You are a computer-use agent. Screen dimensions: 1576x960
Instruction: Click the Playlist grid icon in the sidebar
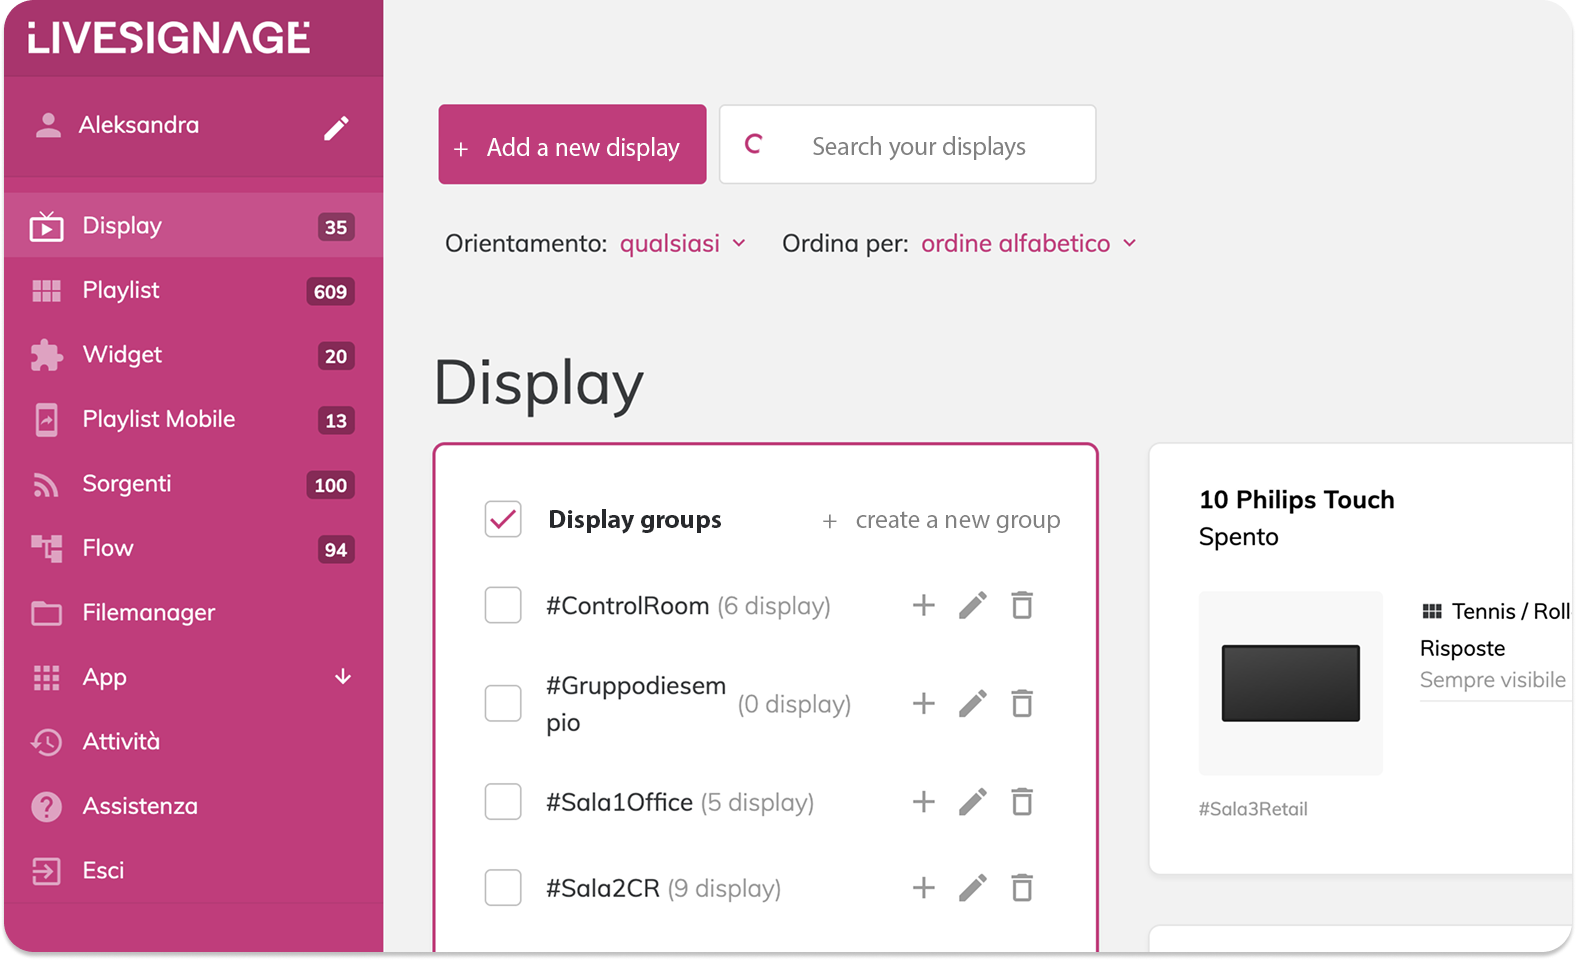[46, 291]
